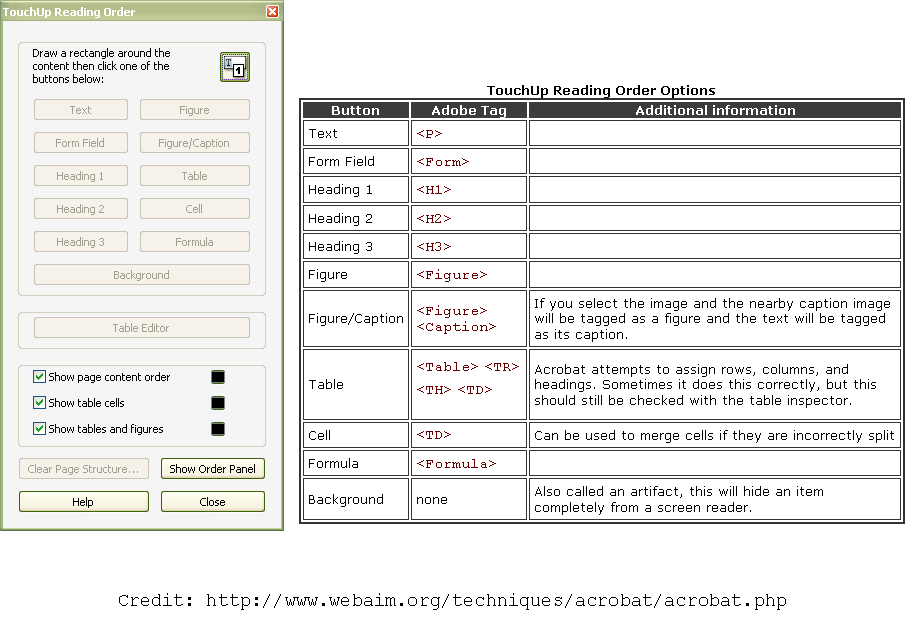Image resolution: width=907 pixels, height=617 pixels.
Task: Open color swatch for tables and figures
Action: pos(218,429)
